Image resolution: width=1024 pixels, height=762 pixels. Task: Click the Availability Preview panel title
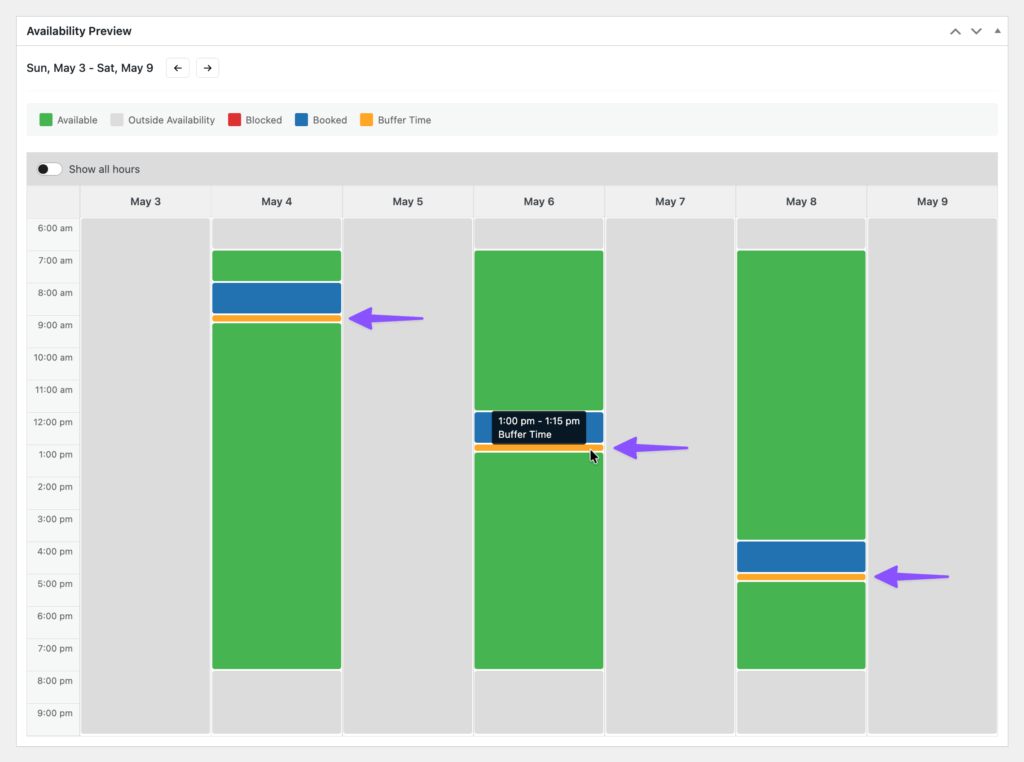[79, 32]
